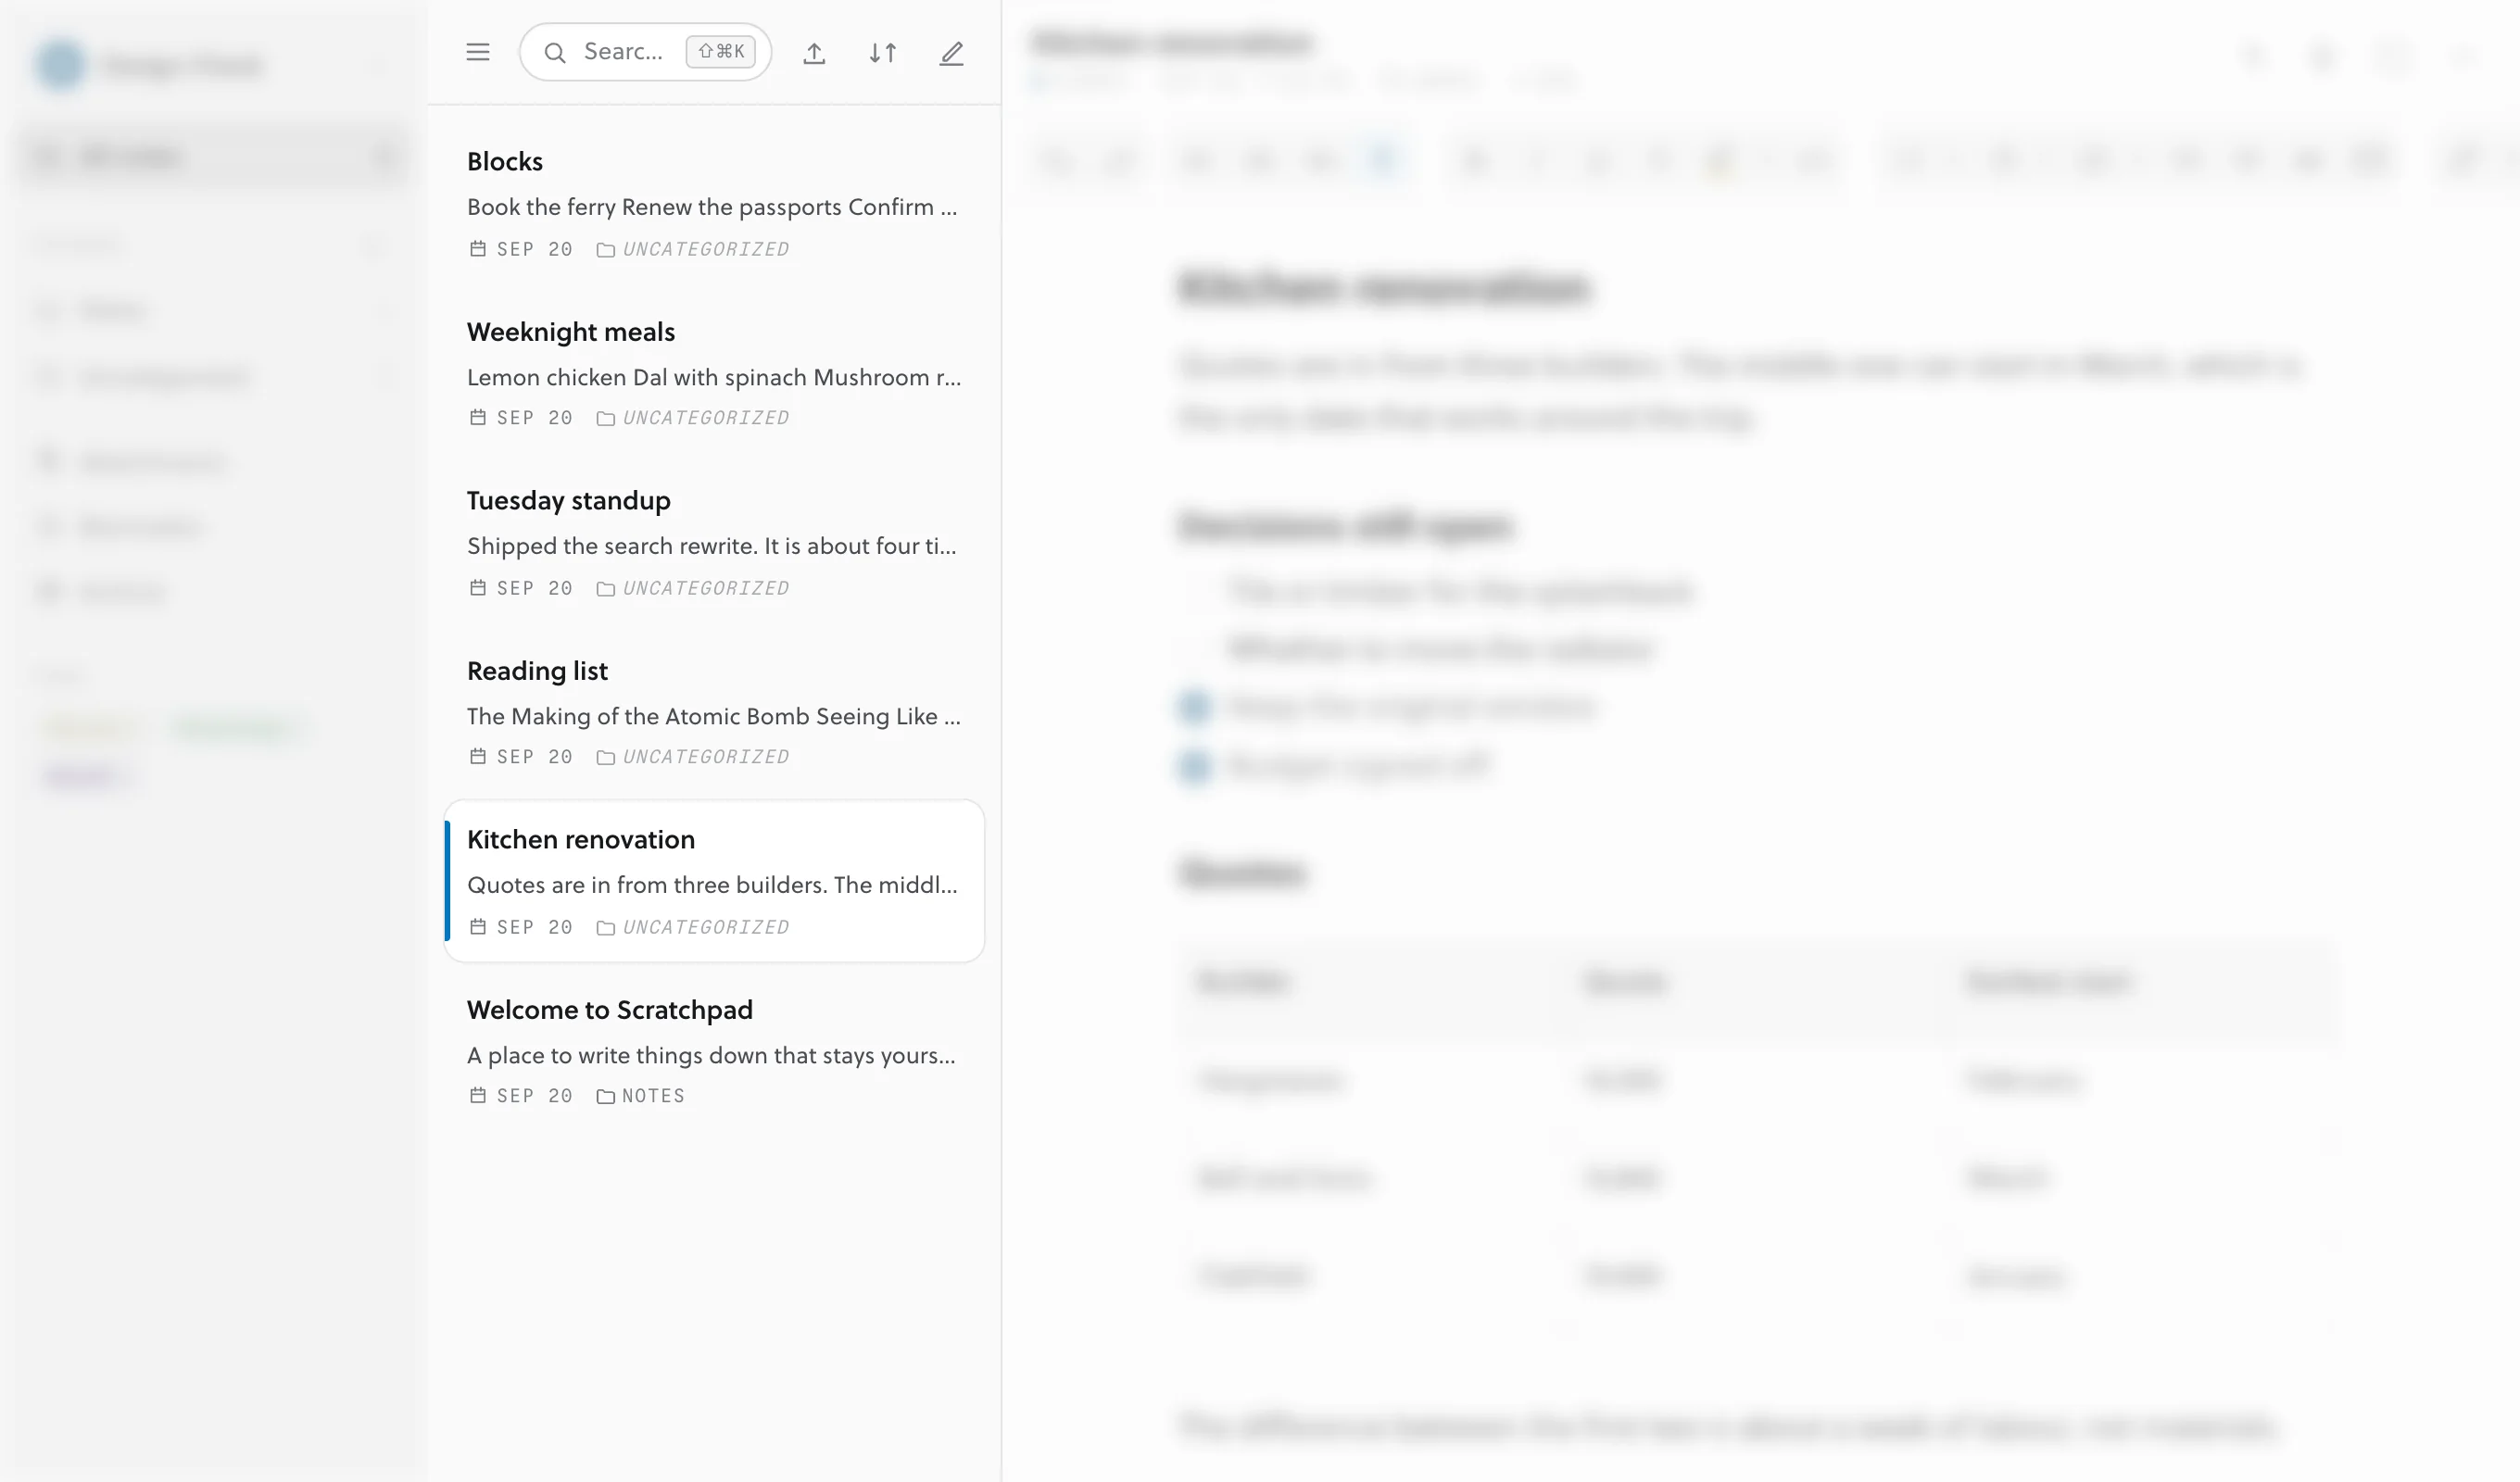The image size is (2520, 1482).
Task: Open the Reading list note
Action: pyautogui.click(x=714, y=712)
